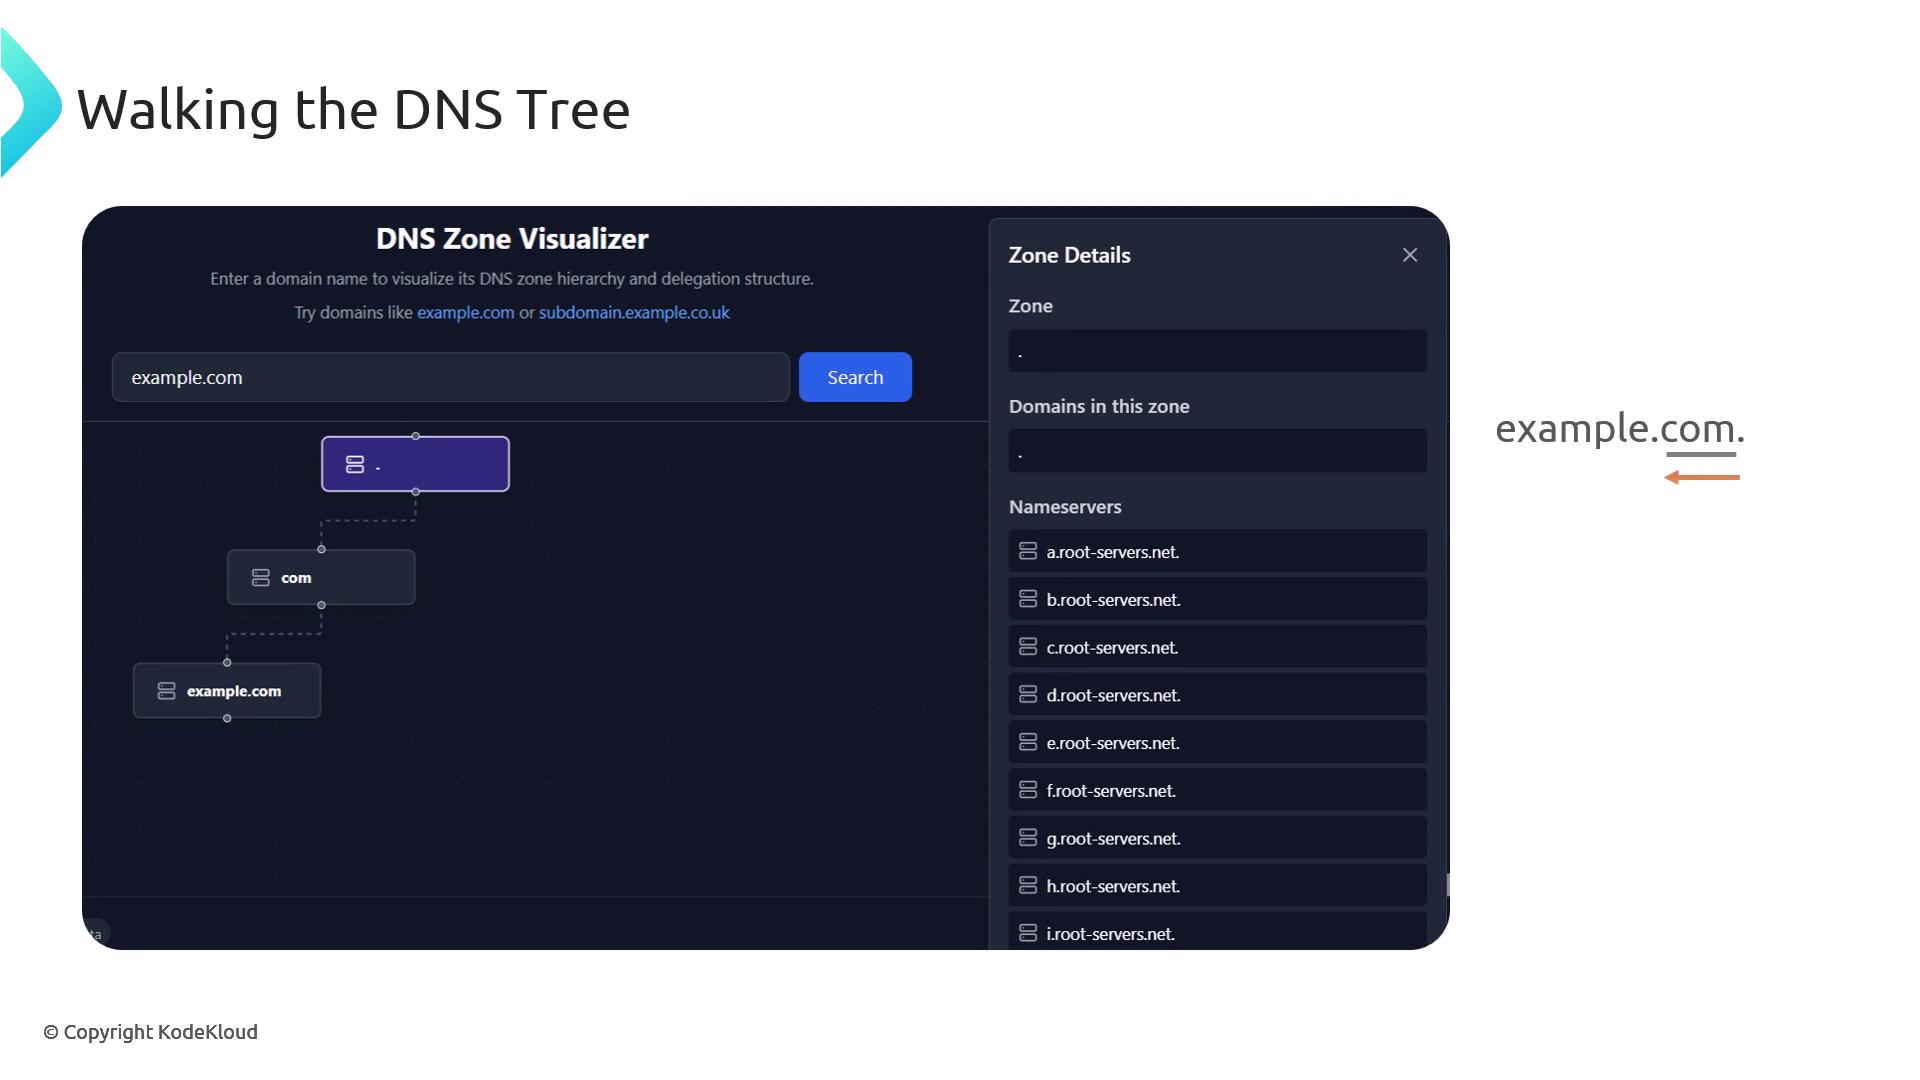Open the subdomain.example.co.uk suggestion link

[x=634, y=313]
